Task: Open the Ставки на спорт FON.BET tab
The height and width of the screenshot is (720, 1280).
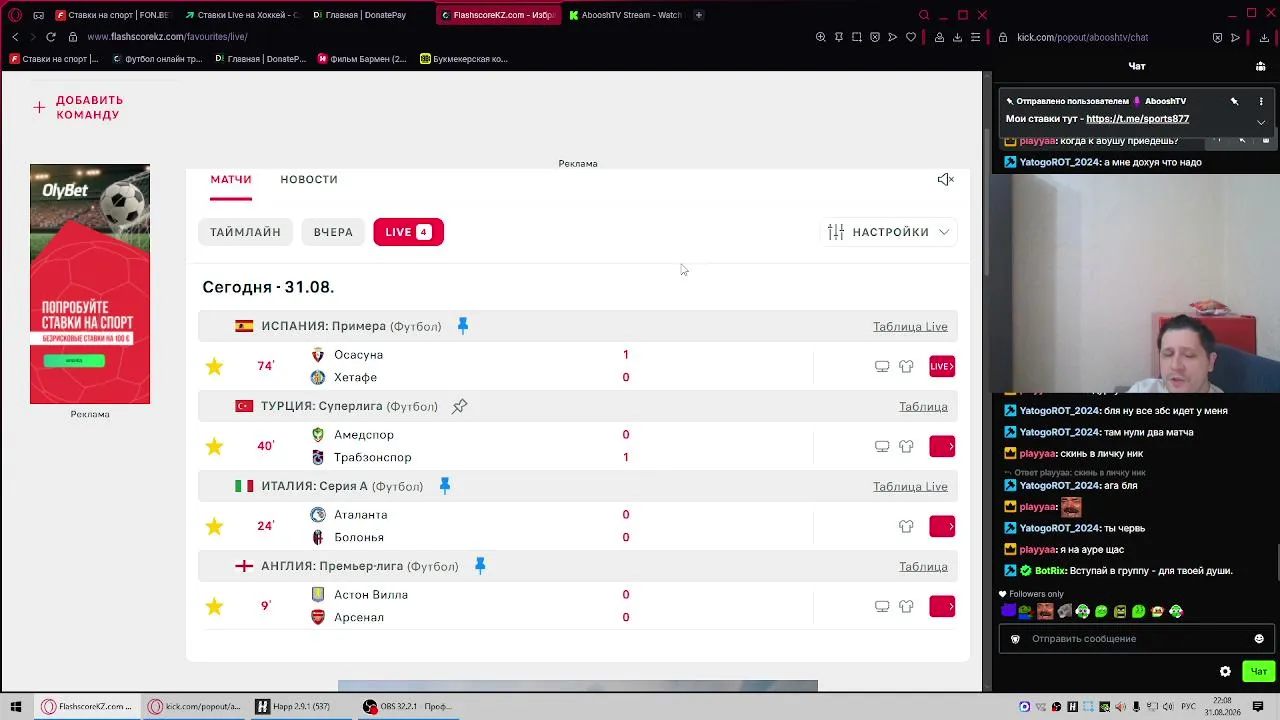Action: [113, 15]
